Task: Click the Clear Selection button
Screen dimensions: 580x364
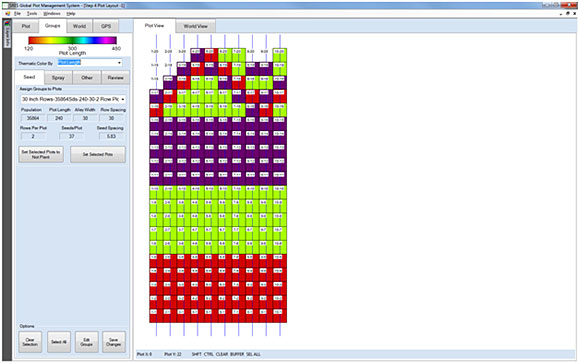Action: [x=30, y=342]
